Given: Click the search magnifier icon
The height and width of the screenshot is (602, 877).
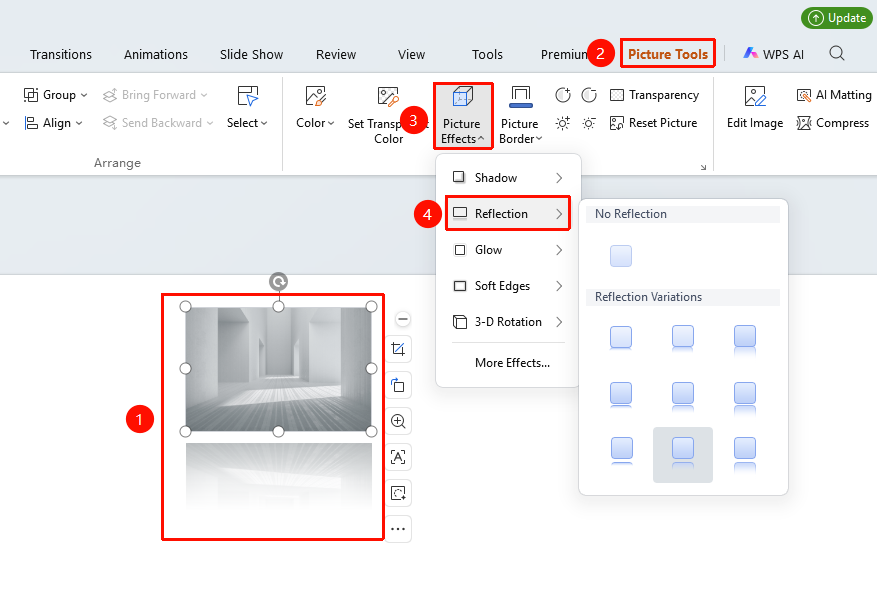Looking at the screenshot, I should [x=837, y=54].
